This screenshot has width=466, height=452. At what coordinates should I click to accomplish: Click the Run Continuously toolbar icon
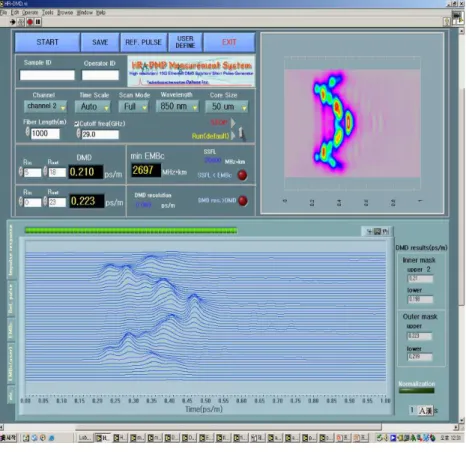point(21,22)
